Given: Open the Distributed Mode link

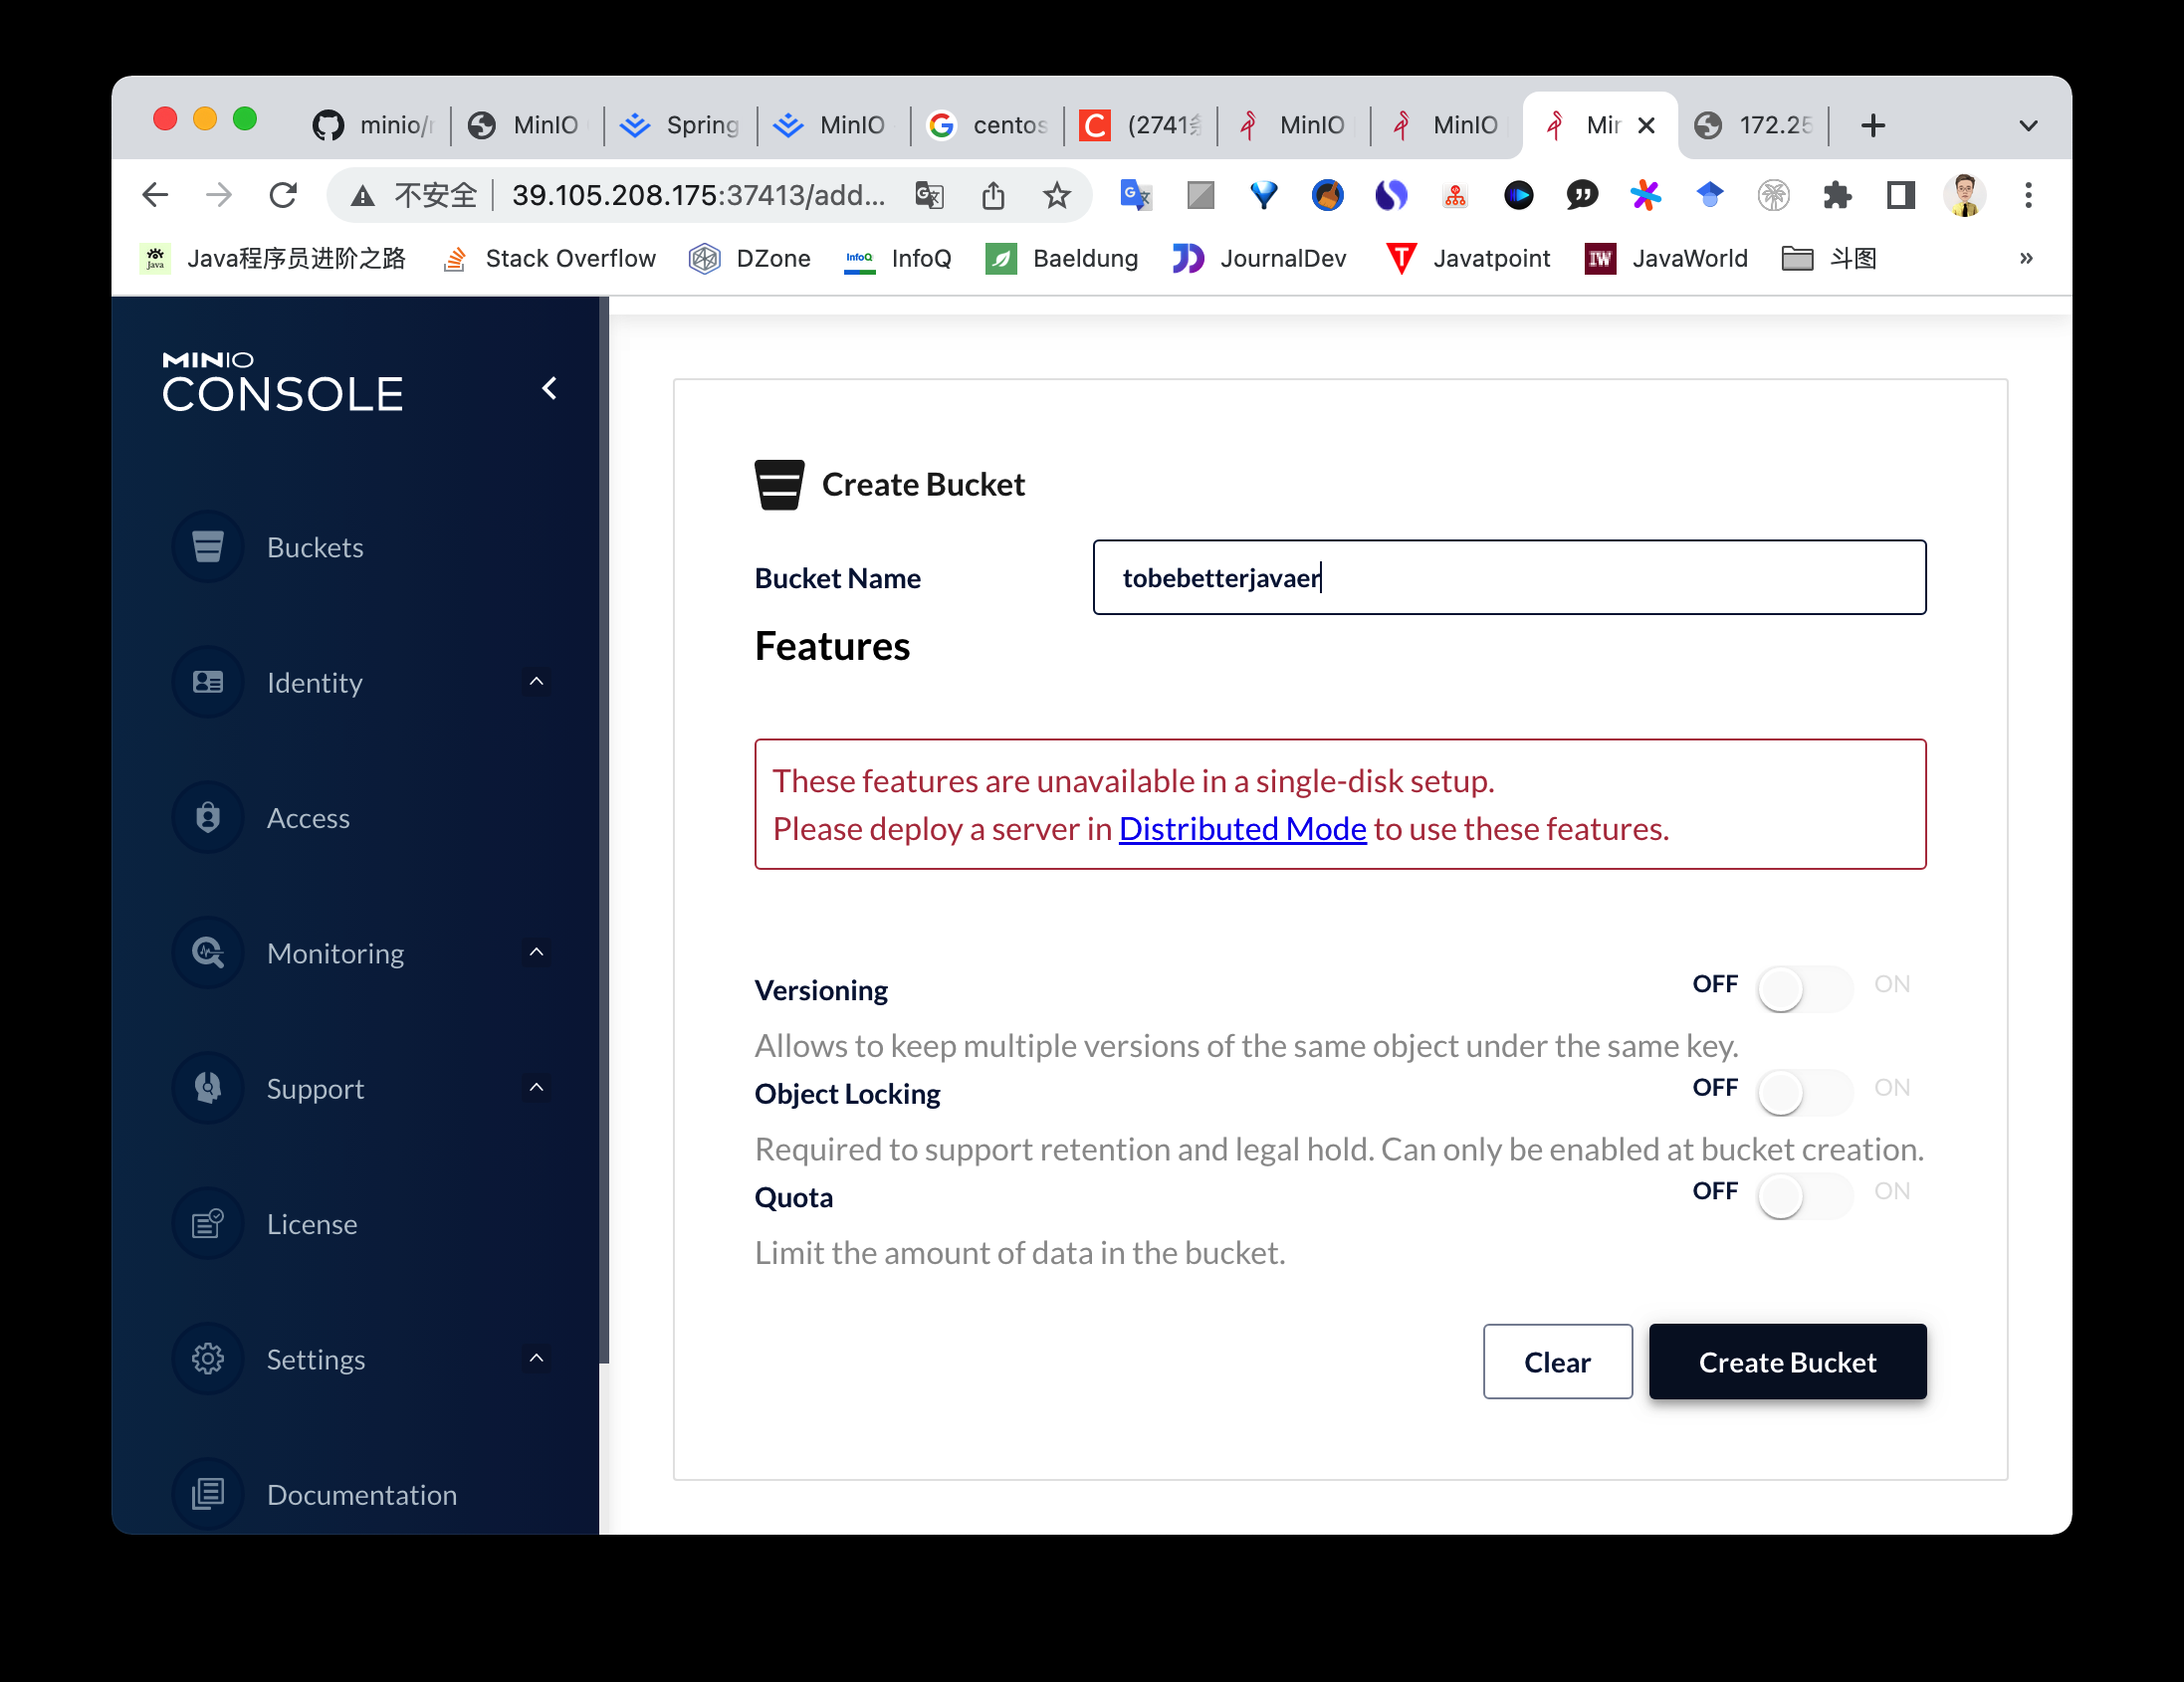Looking at the screenshot, I should point(1242,829).
